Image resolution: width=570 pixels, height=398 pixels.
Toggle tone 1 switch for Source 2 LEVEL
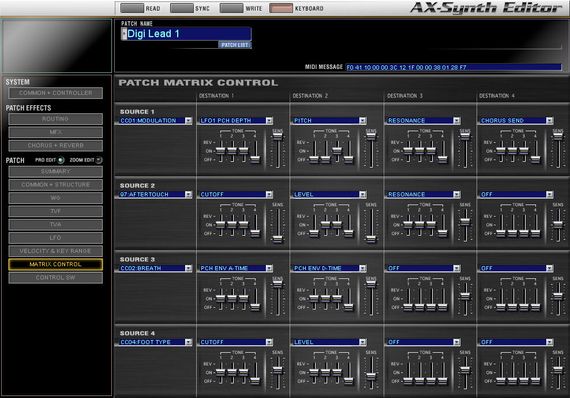(314, 233)
